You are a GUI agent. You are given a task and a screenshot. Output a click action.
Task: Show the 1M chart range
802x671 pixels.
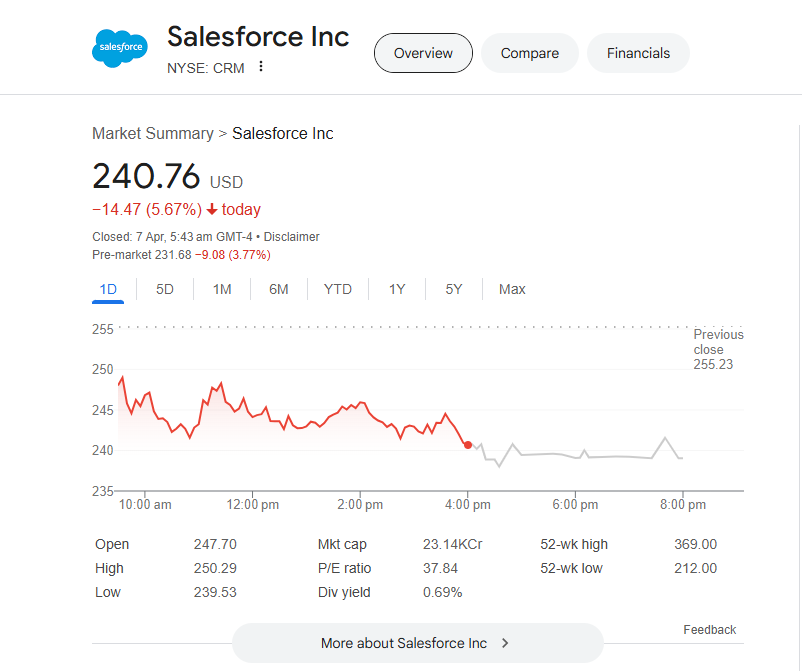pyautogui.click(x=222, y=289)
